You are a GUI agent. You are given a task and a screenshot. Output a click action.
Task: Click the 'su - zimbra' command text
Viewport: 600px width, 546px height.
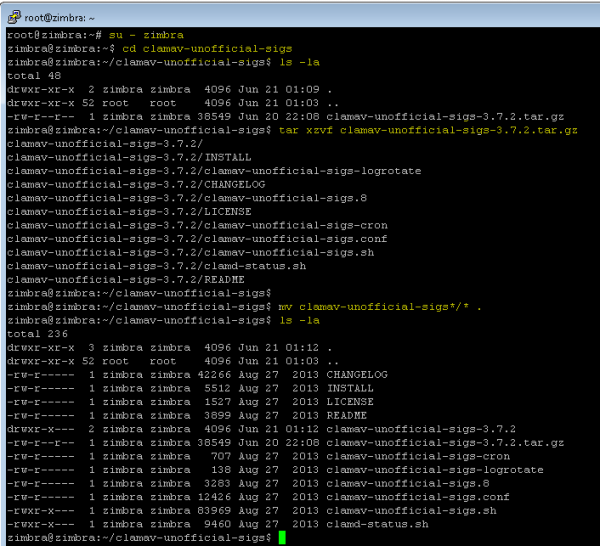tap(146, 35)
